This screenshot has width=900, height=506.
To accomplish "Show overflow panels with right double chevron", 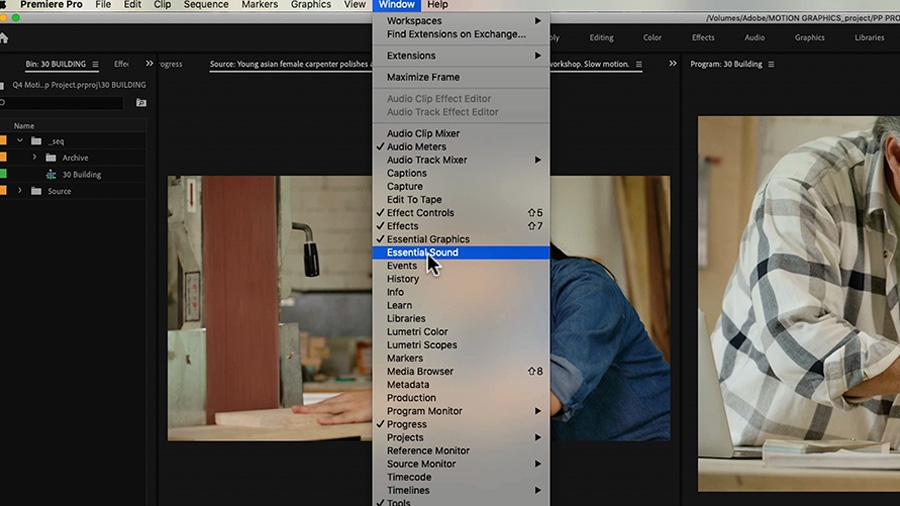I will coord(673,64).
